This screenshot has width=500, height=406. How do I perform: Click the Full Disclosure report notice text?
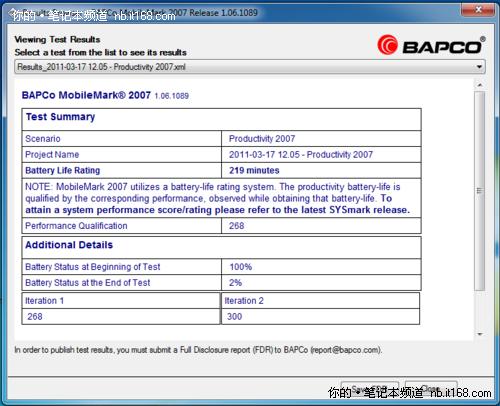tap(198, 350)
